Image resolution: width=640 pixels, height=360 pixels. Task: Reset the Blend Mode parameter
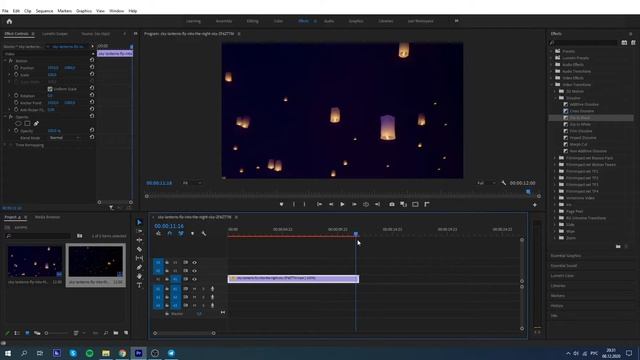(x=92, y=138)
